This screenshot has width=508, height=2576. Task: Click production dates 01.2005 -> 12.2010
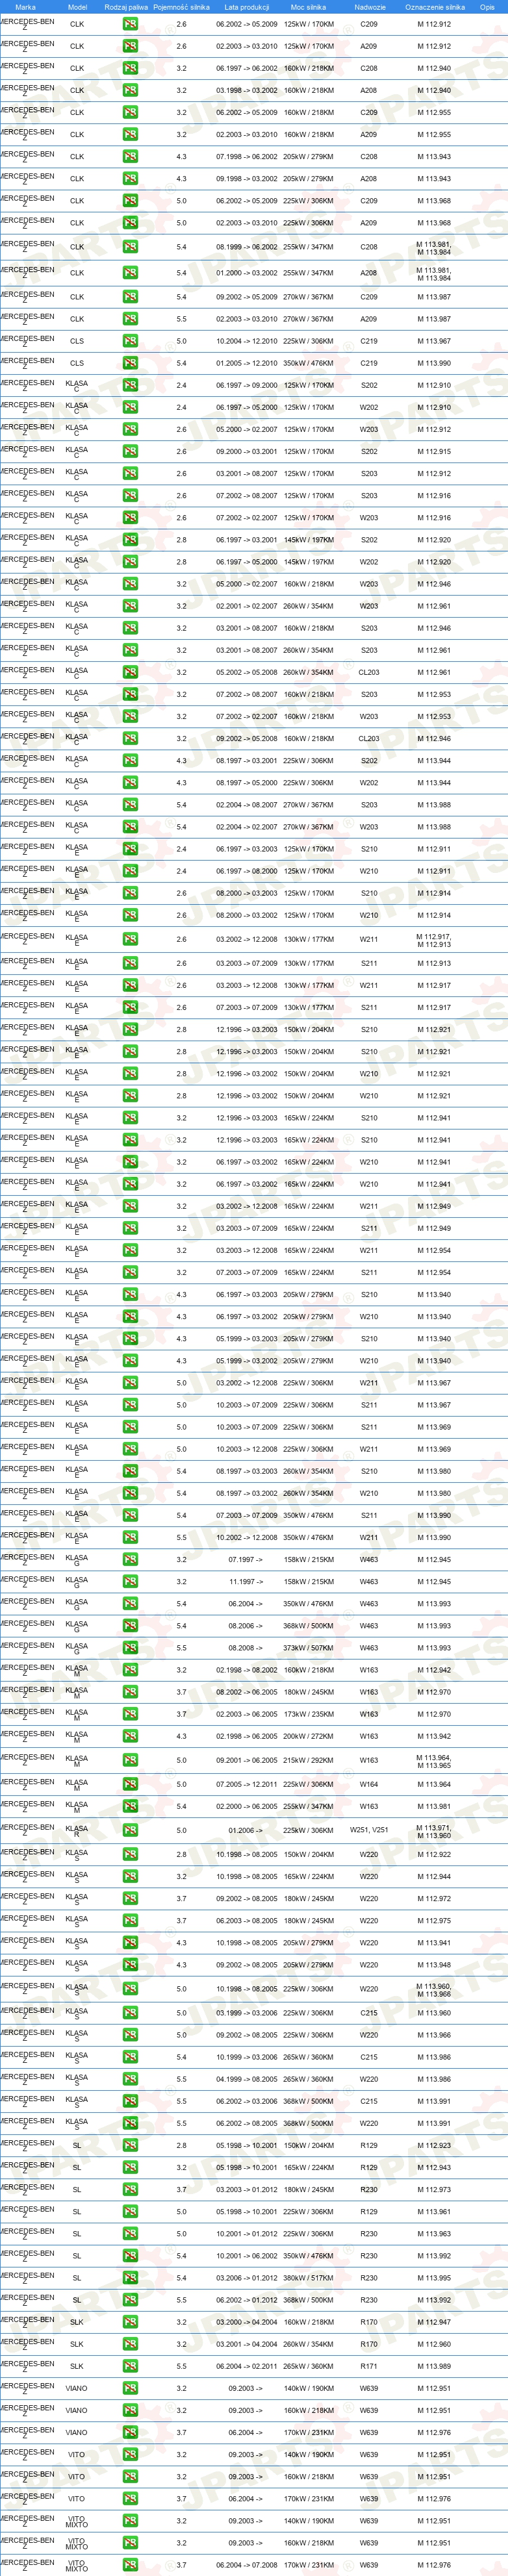pos(246,363)
